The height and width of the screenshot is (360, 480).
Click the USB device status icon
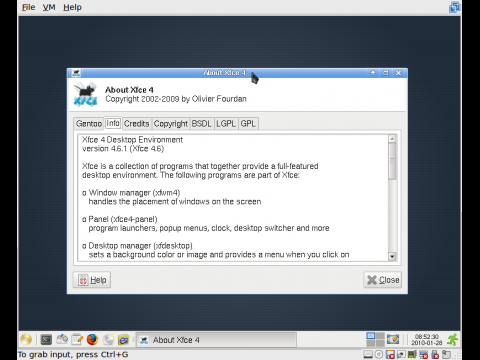[x=435, y=354]
